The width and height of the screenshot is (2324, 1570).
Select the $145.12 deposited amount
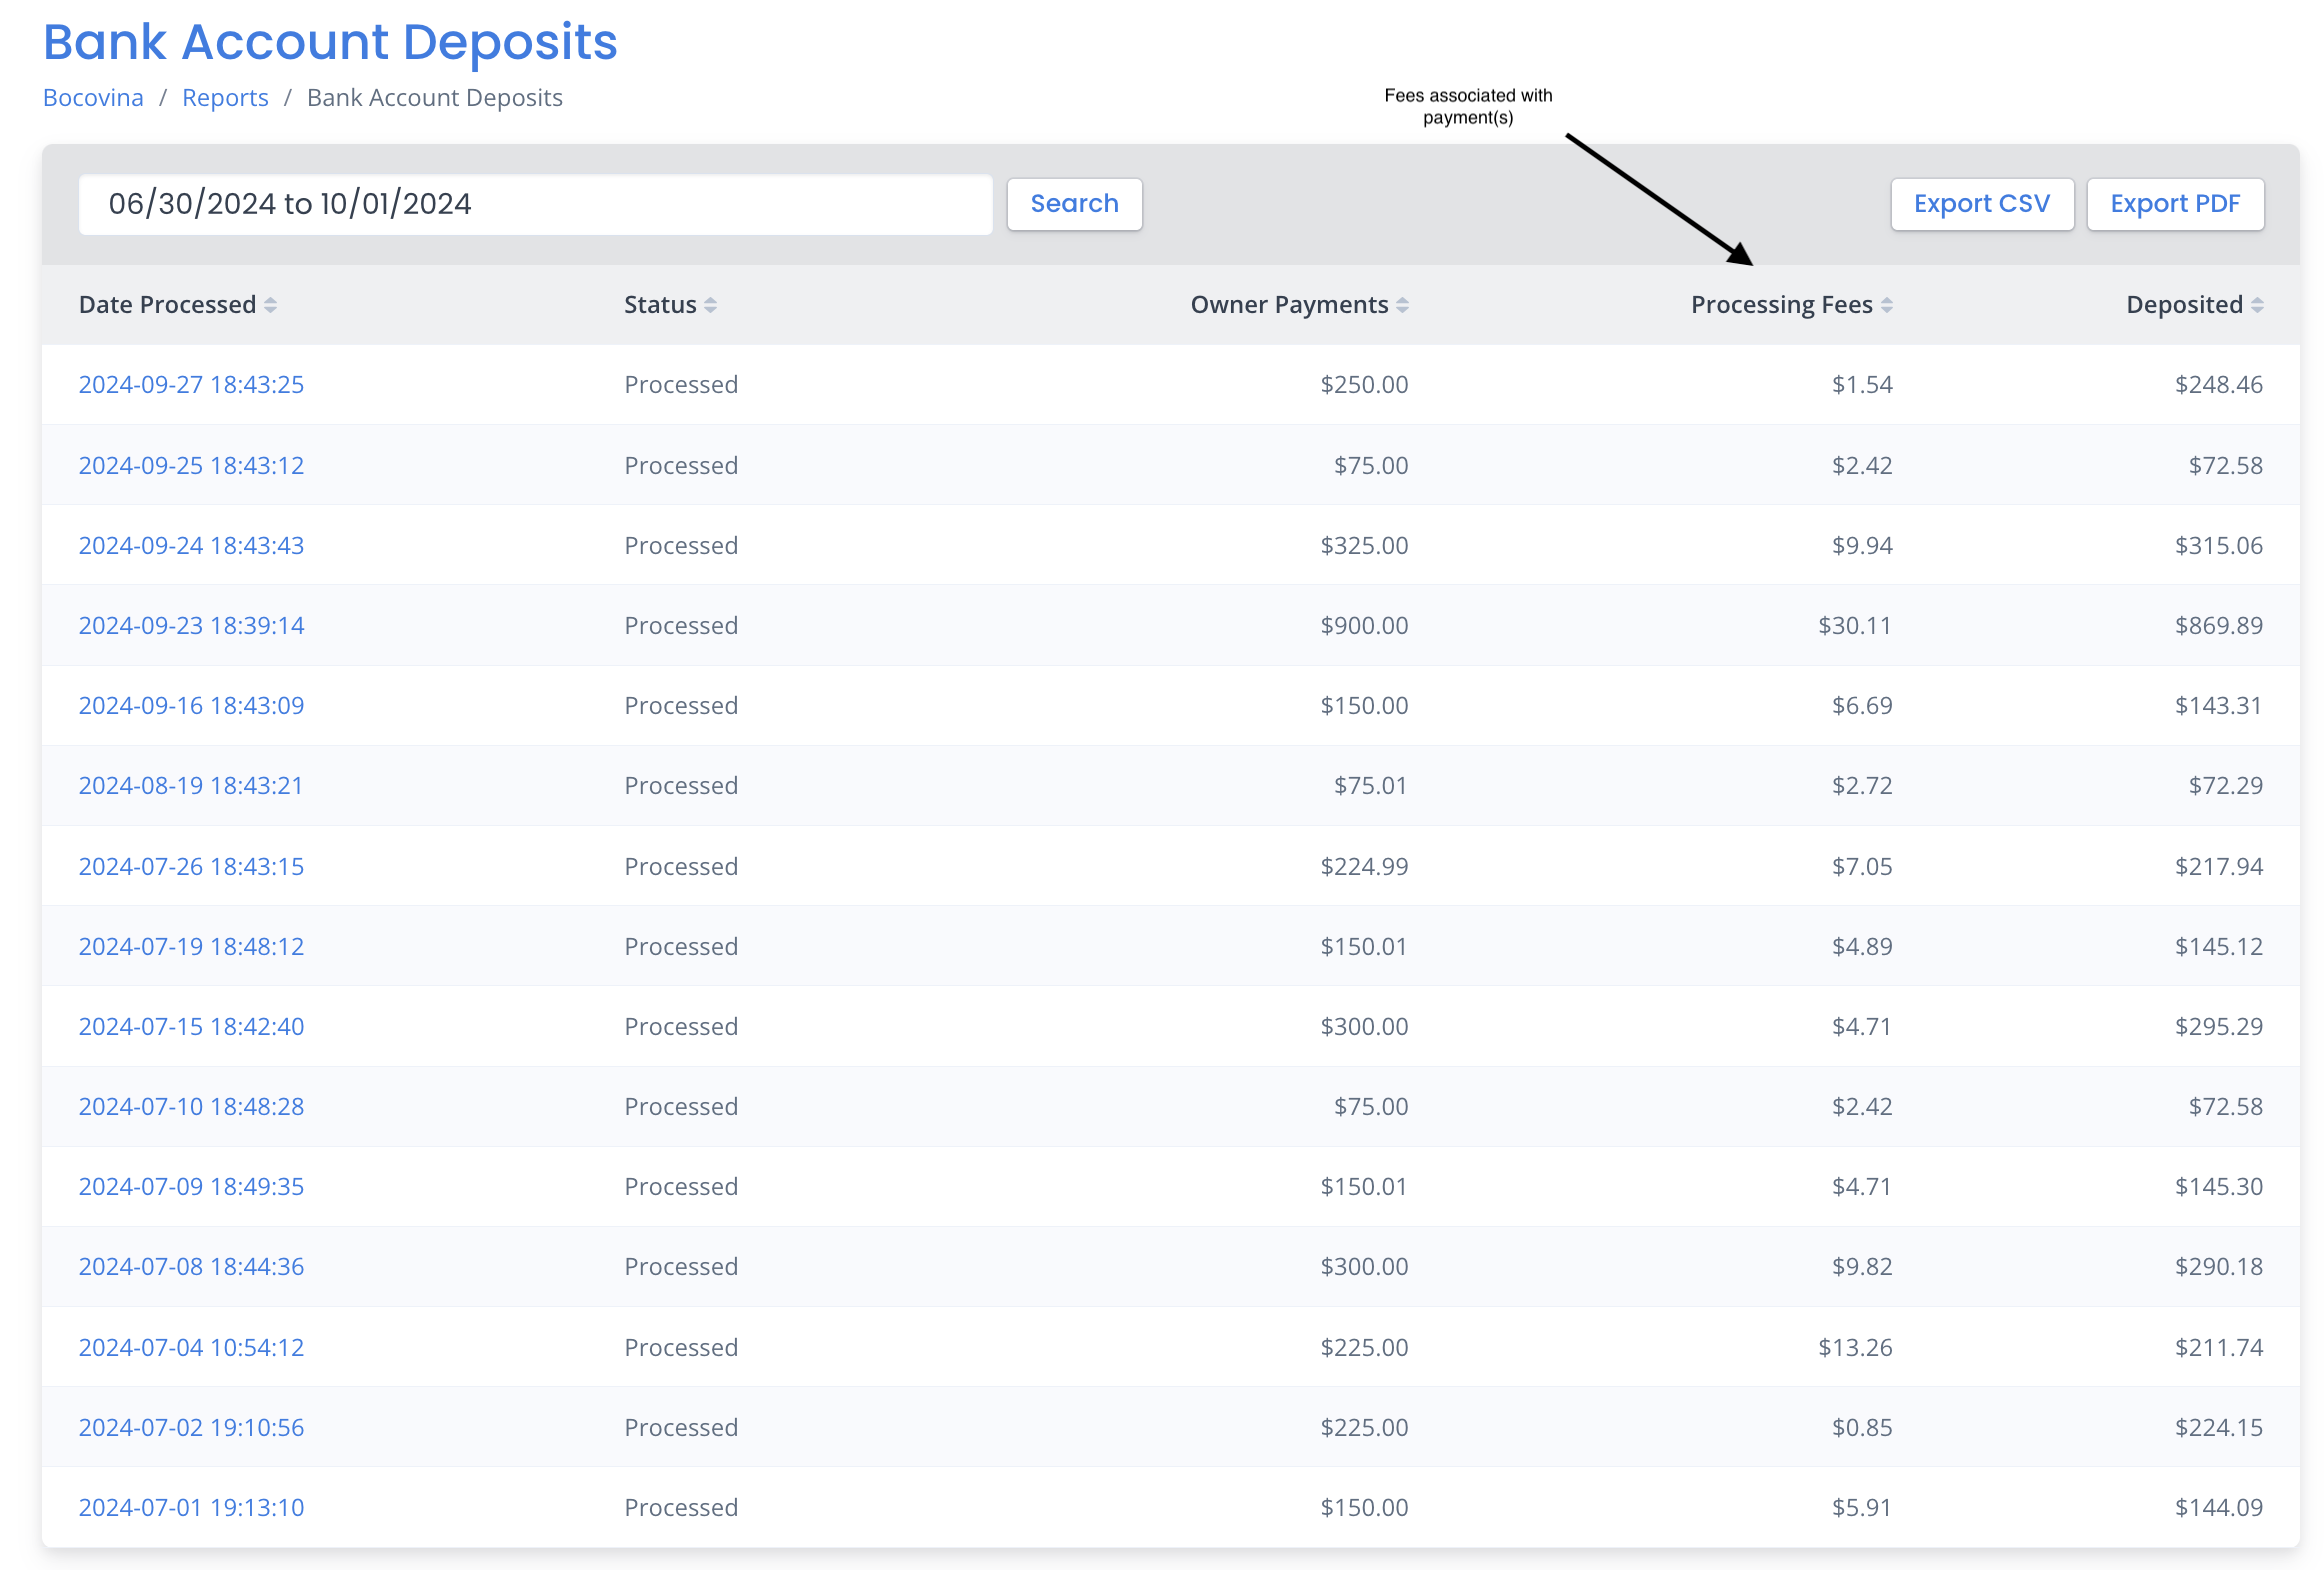[x=2218, y=946]
